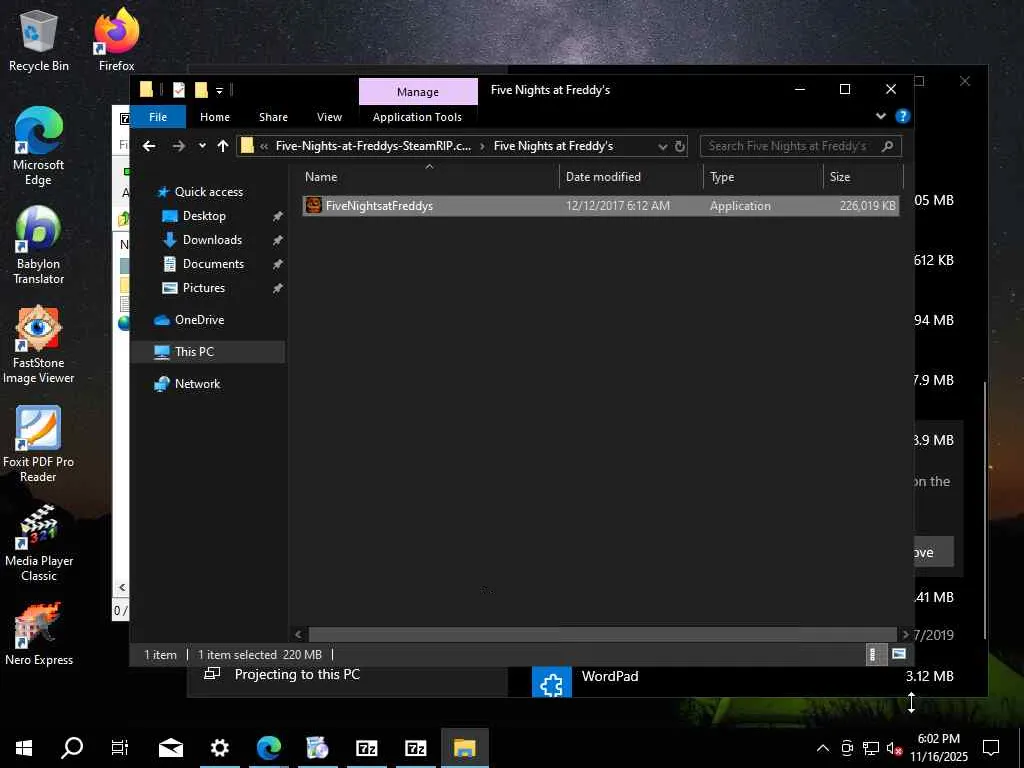
Task: Open Network in the navigation pane
Action: click(197, 384)
